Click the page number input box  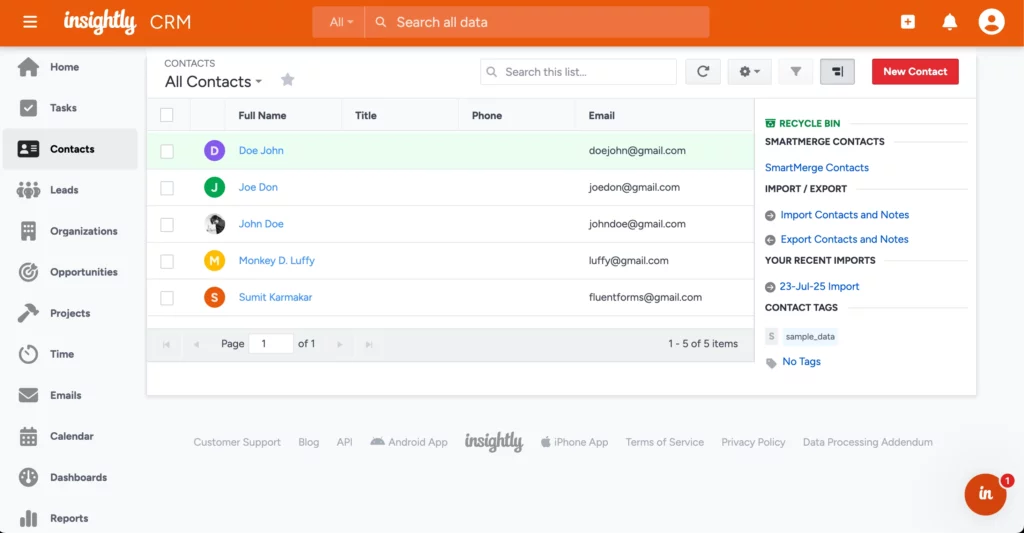click(271, 344)
